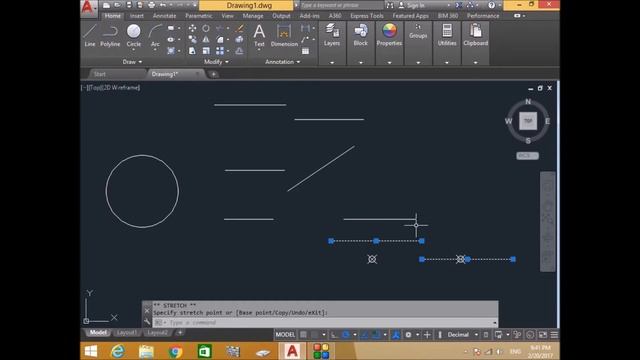Insert a Table from Annotation panel
The width and height of the screenshot is (640, 360).
pos(305,51)
